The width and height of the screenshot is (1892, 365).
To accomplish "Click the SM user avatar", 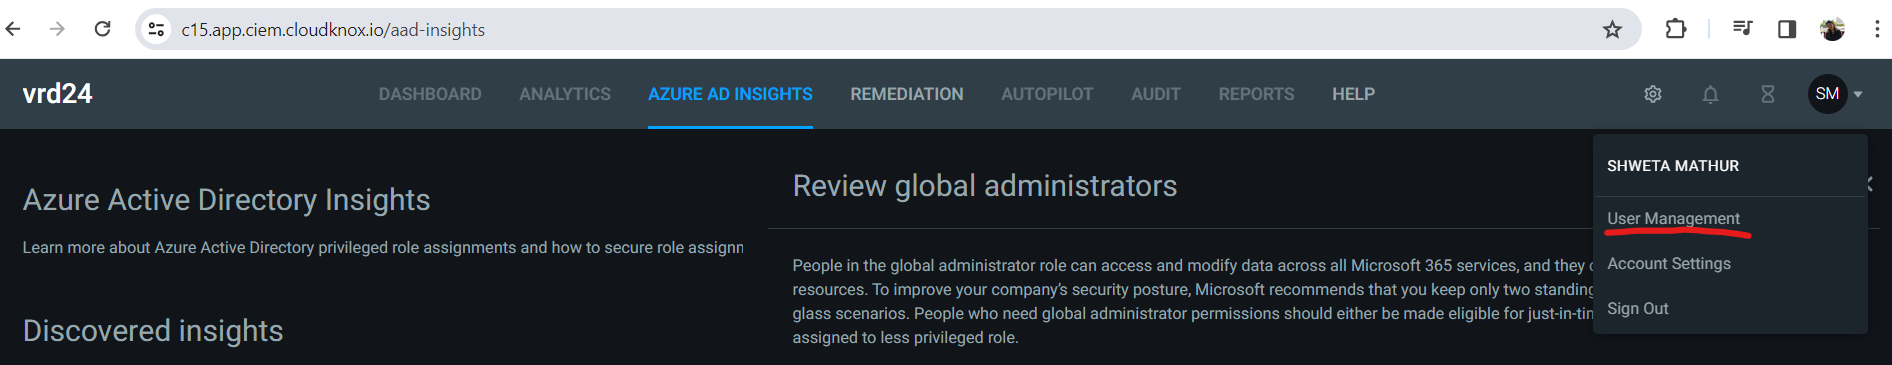I will tap(1827, 94).
